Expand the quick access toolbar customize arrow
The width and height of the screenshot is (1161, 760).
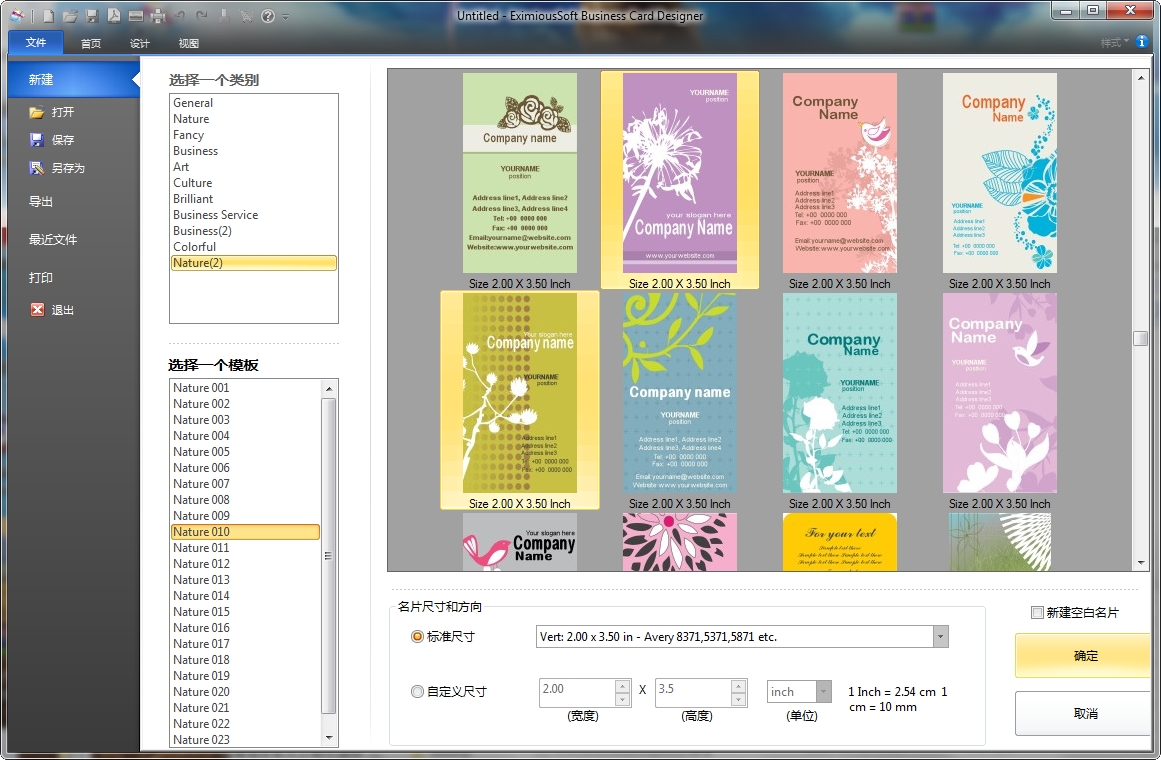tap(286, 17)
